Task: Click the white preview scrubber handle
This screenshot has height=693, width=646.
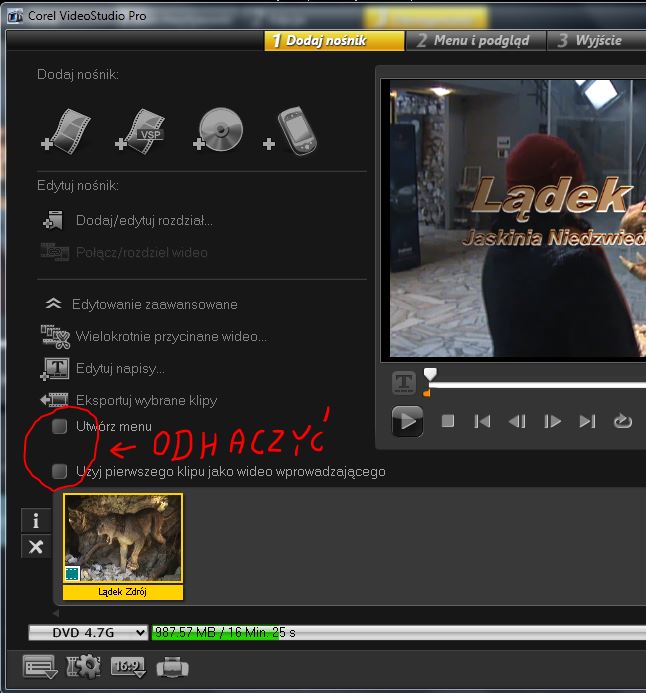Action: [430, 374]
